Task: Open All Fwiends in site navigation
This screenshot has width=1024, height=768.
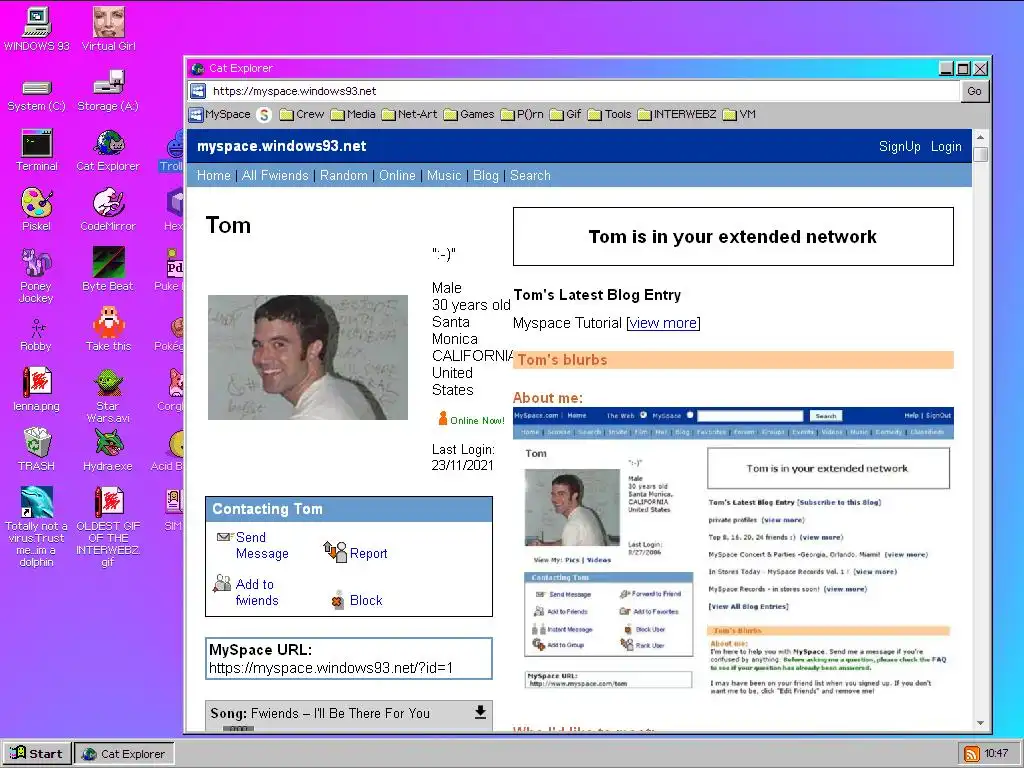Action: pos(275,176)
